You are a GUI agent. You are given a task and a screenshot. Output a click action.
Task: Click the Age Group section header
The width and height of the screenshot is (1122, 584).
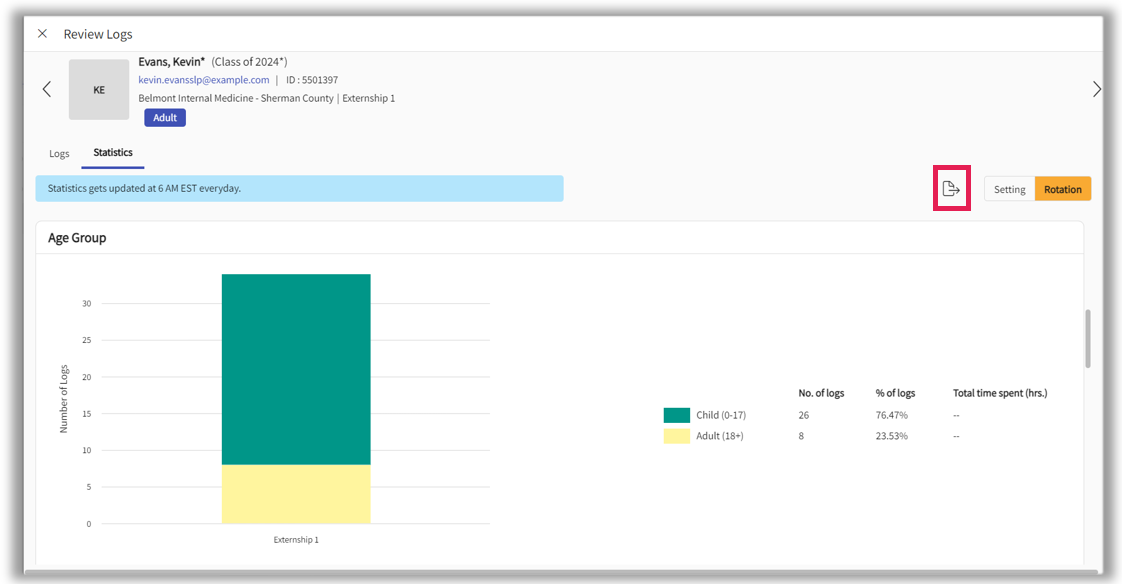[78, 238]
